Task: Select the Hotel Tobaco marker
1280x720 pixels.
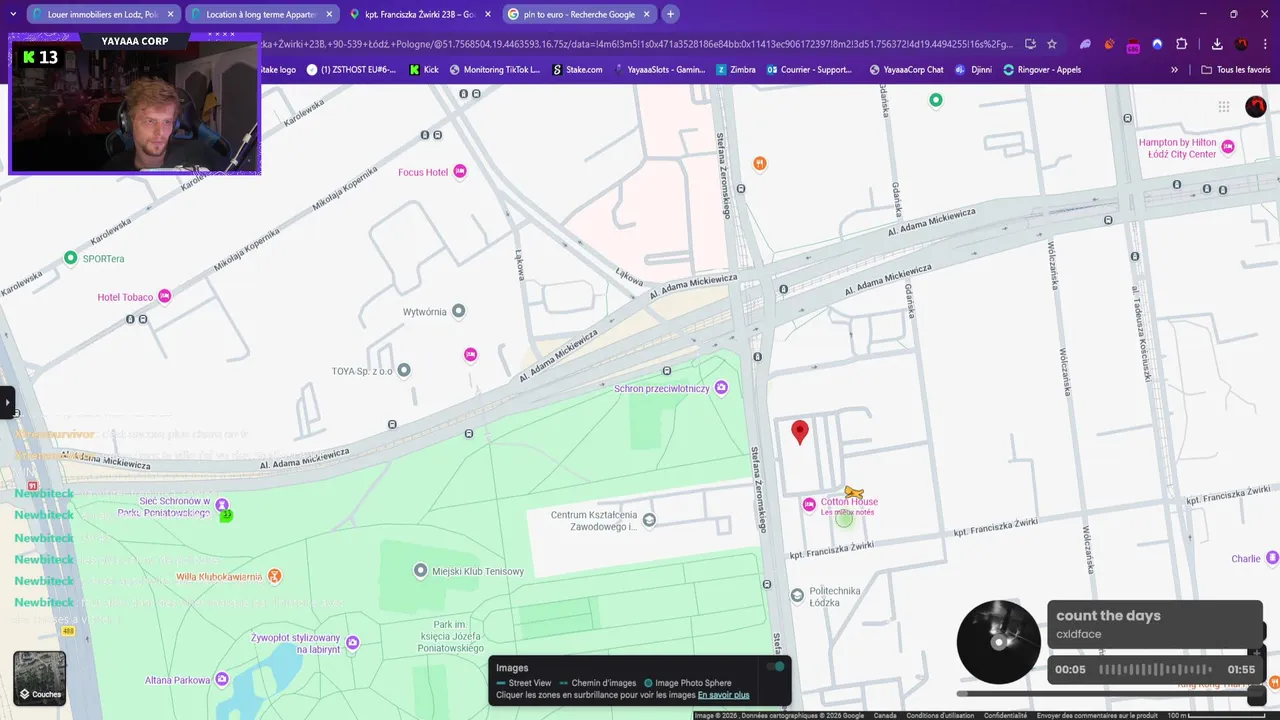Action: (165, 297)
